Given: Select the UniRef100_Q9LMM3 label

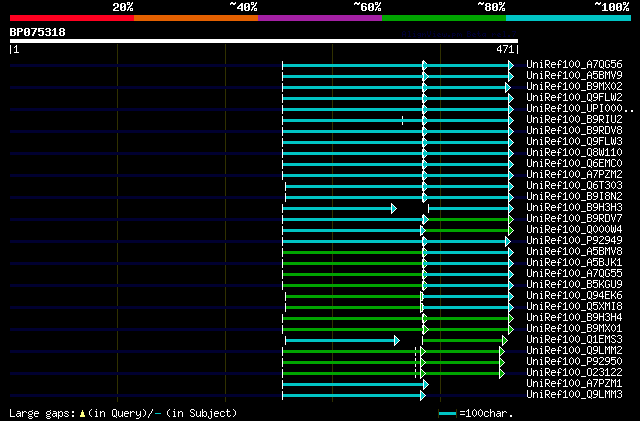Looking at the screenshot, I should [x=574, y=395].
